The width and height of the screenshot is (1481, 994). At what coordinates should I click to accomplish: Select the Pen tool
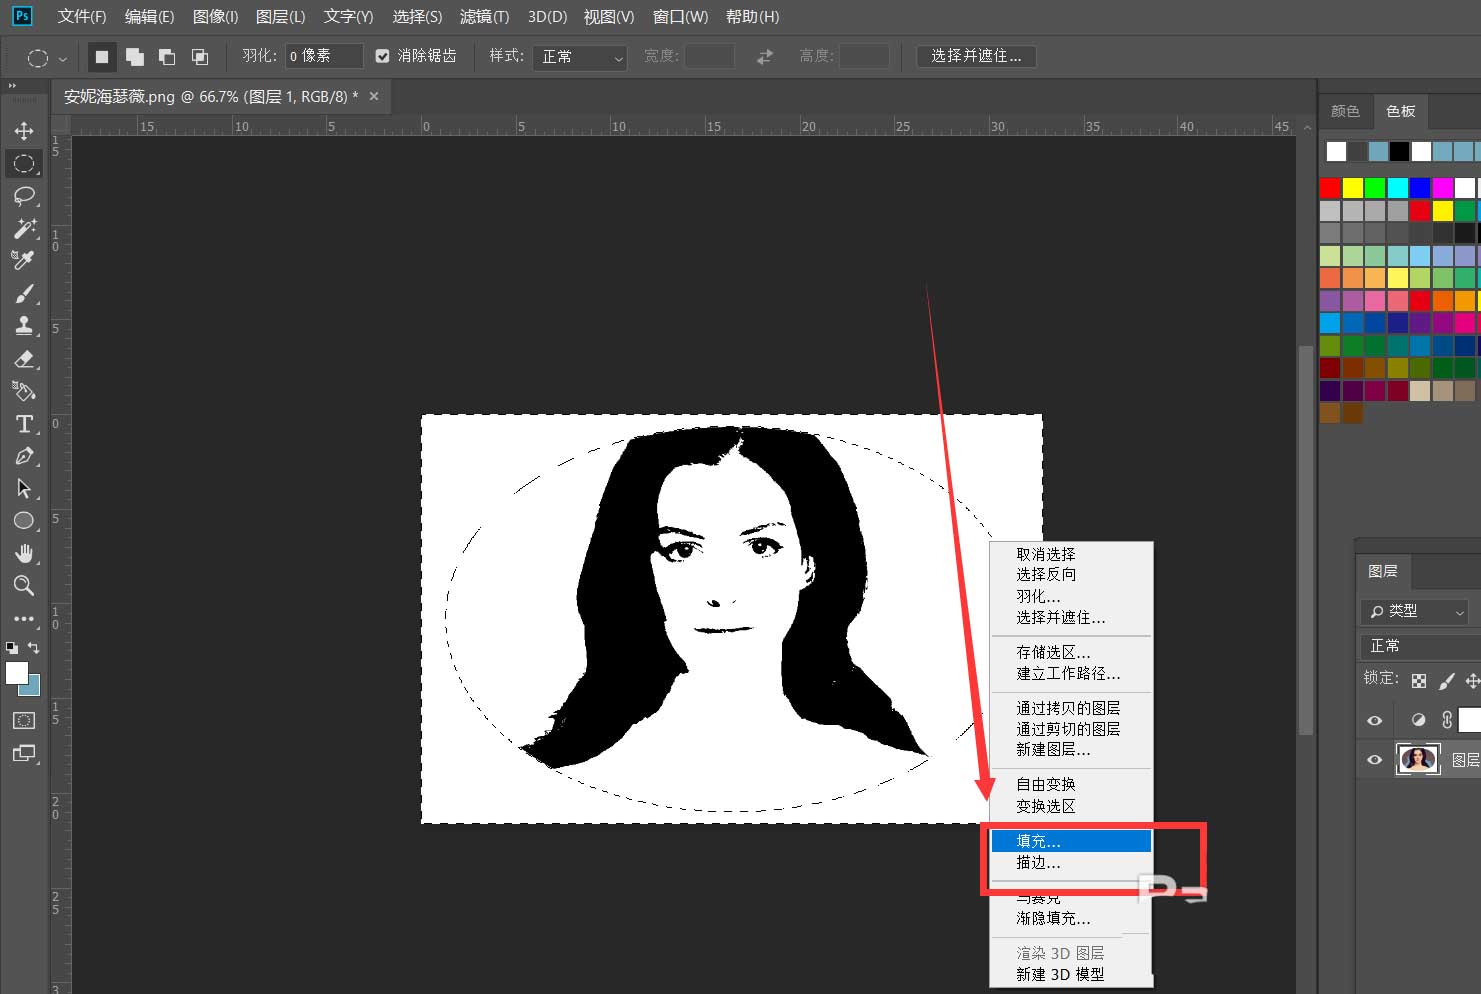click(x=24, y=456)
